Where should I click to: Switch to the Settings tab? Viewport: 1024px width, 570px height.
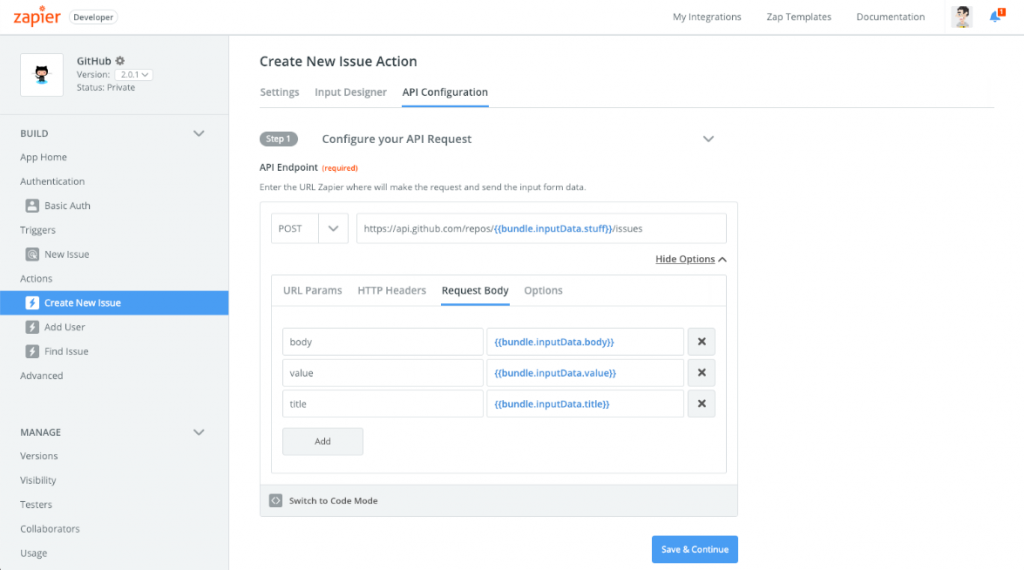(280, 92)
